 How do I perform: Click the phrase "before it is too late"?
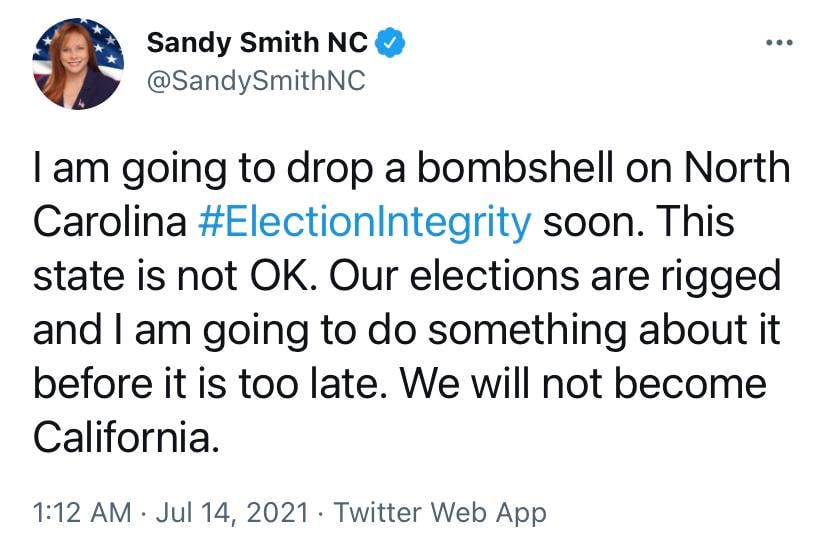click(x=250, y=384)
